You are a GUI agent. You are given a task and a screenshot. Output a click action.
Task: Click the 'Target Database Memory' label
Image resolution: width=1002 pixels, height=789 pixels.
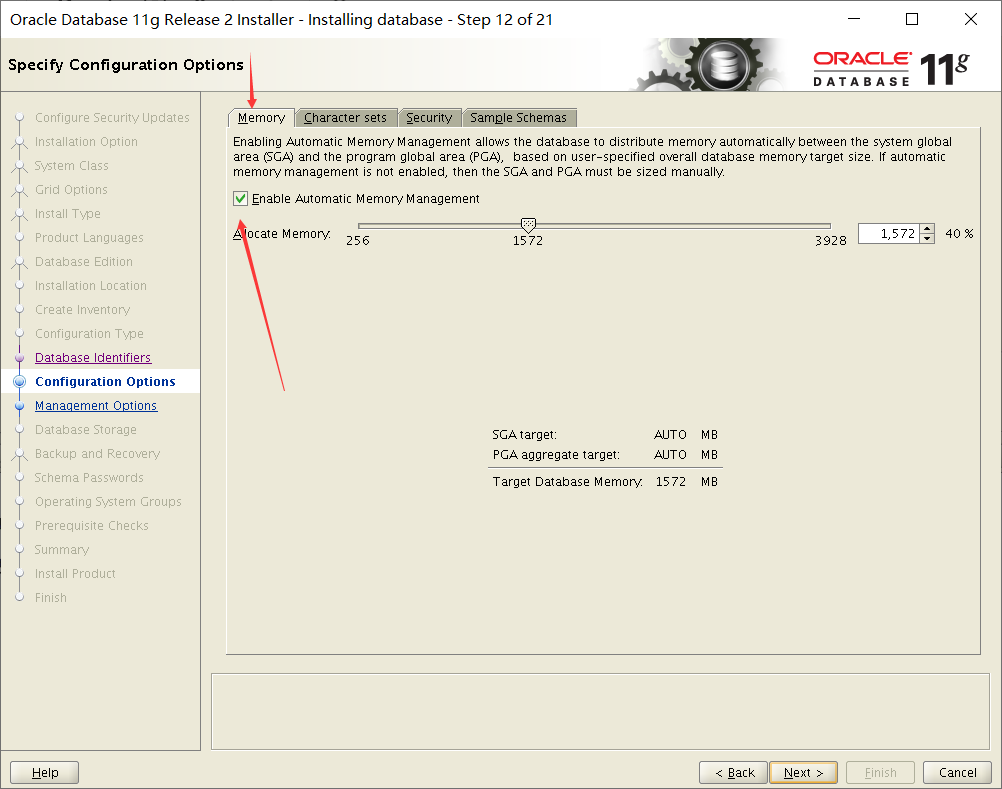point(567,482)
